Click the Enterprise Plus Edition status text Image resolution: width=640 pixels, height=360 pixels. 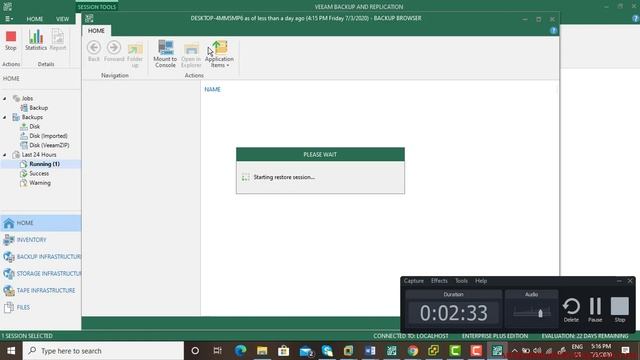[495, 336]
